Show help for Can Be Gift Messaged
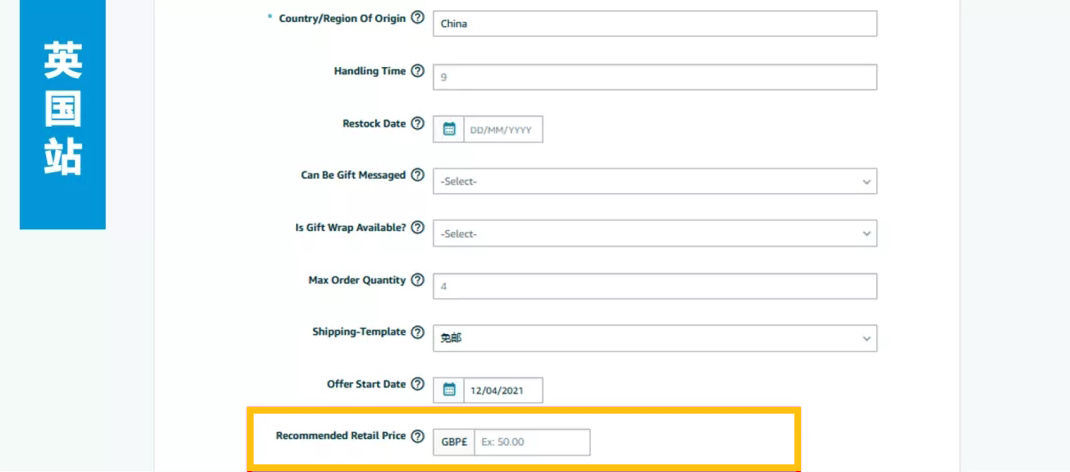 [418, 175]
